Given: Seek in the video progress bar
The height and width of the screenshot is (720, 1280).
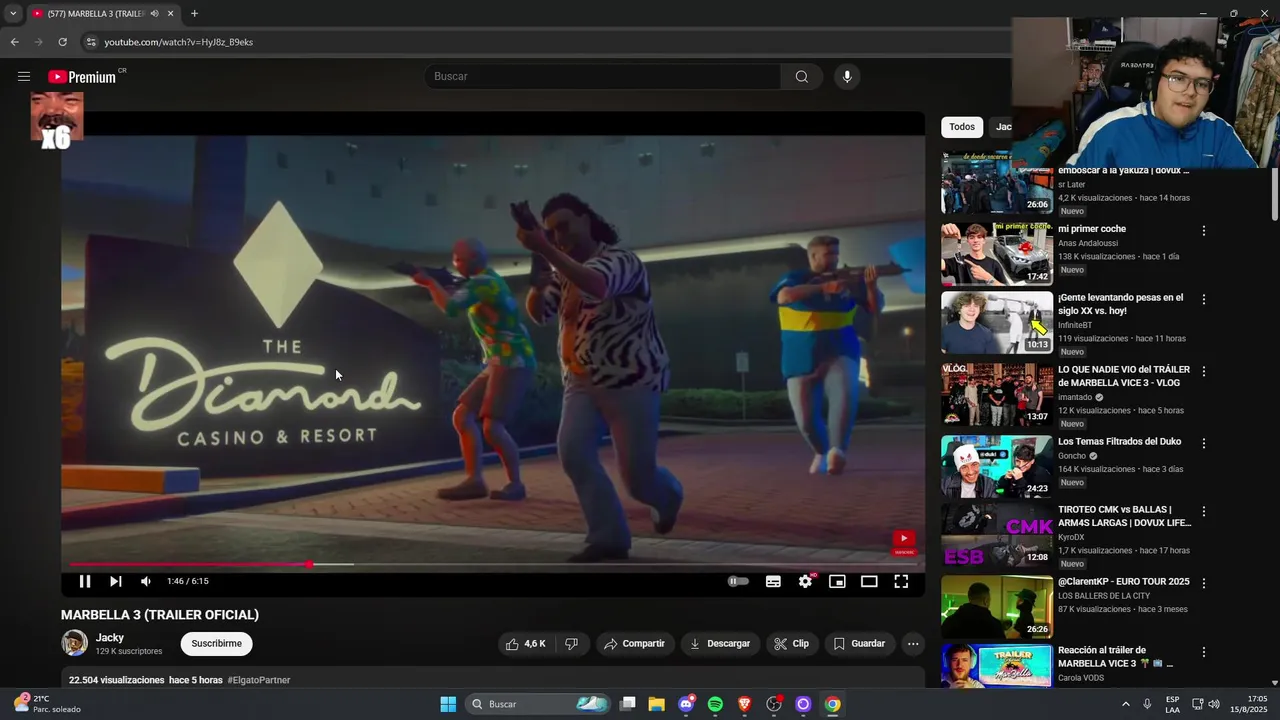Looking at the screenshot, I should coord(492,565).
